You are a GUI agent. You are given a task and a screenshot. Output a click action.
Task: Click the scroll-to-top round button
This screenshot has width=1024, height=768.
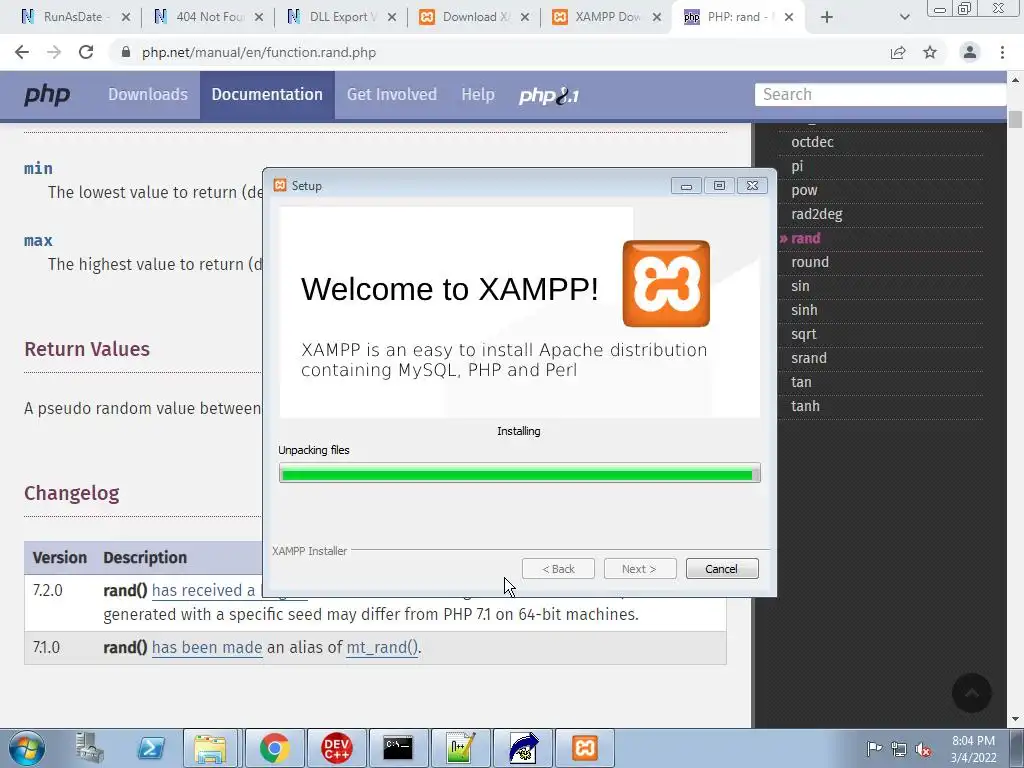click(972, 693)
